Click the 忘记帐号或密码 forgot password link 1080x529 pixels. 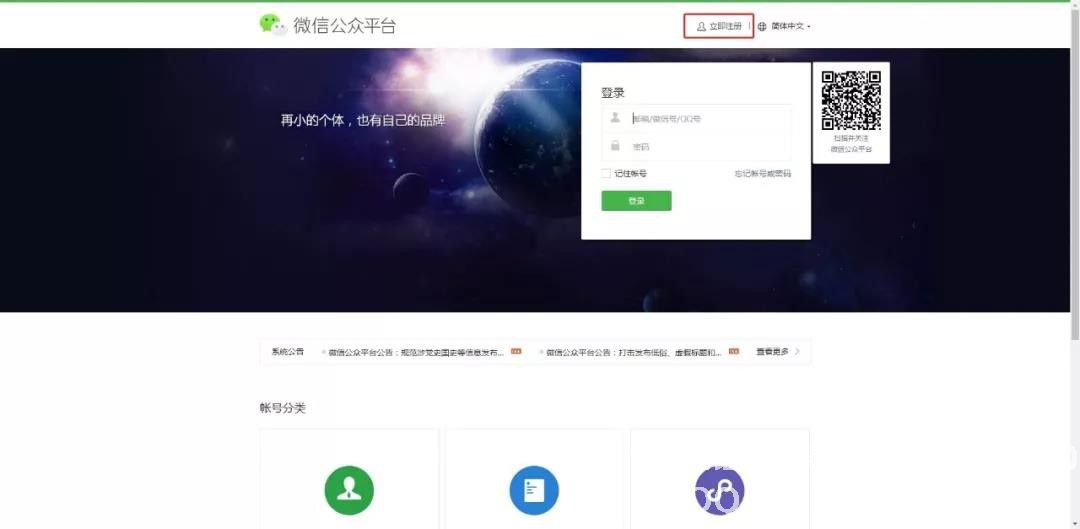(762, 174)
